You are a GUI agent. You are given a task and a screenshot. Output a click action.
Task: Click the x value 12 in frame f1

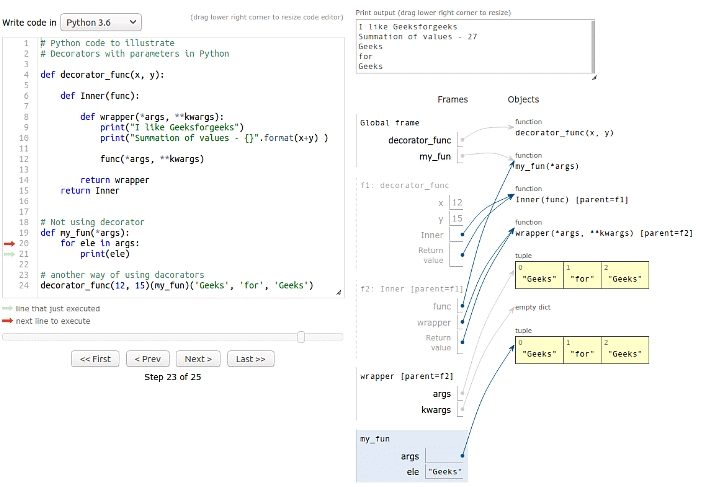click(457, 203)
